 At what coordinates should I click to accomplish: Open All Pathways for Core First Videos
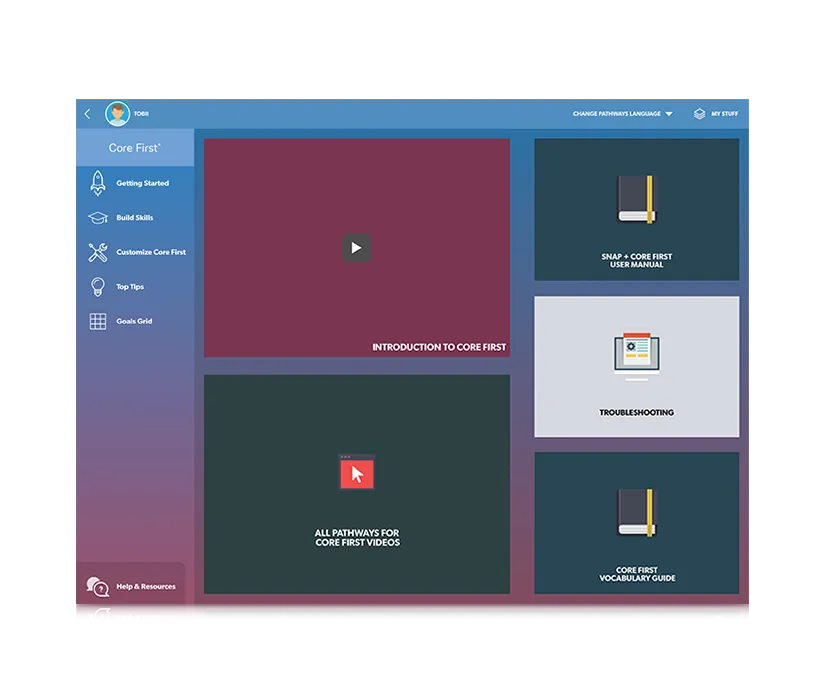(x=357, y=485)
